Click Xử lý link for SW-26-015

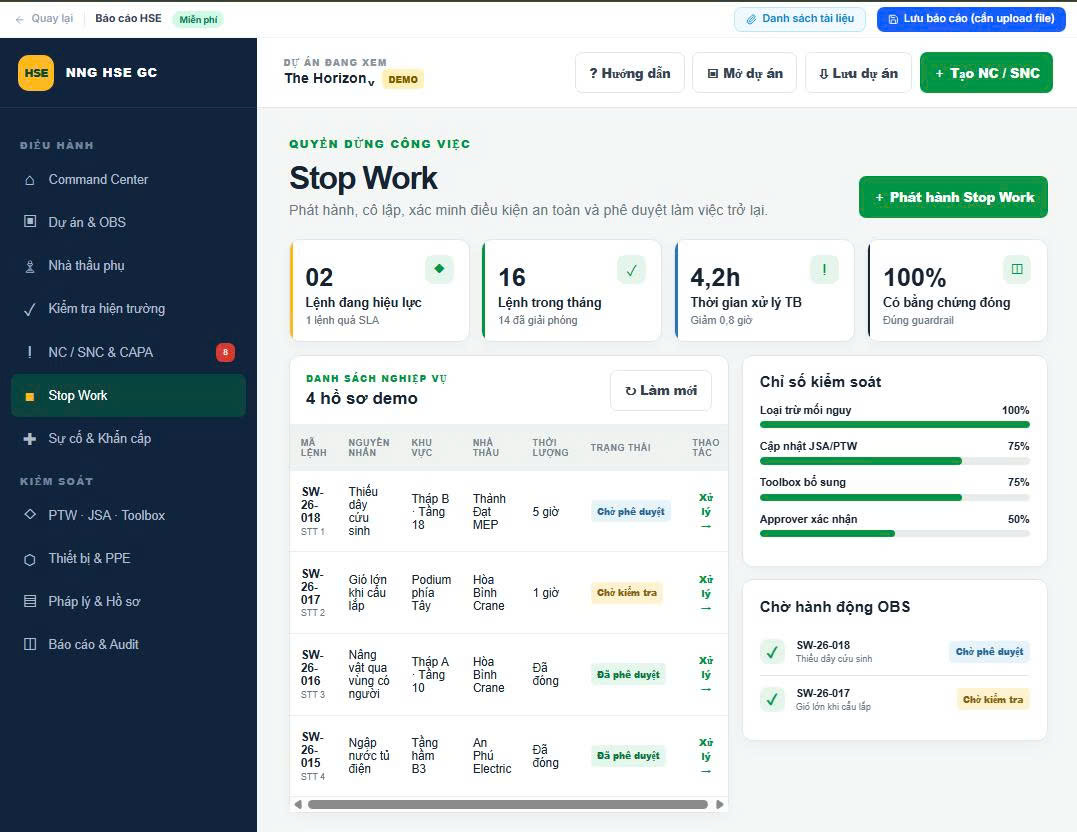[706, 756]
